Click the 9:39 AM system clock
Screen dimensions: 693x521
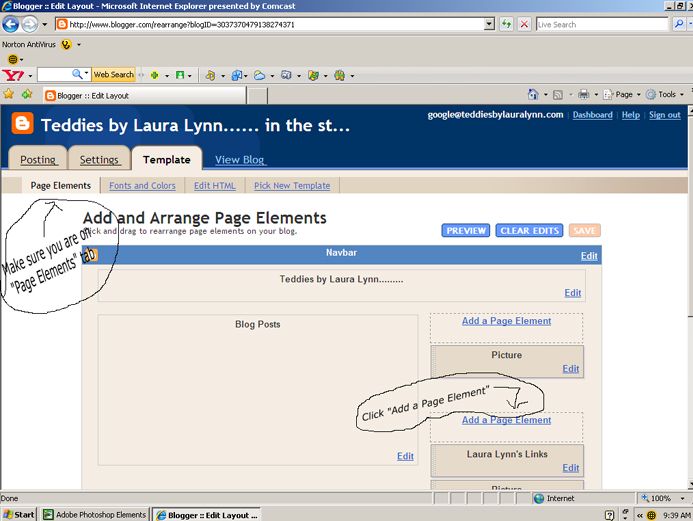[677, 515]
